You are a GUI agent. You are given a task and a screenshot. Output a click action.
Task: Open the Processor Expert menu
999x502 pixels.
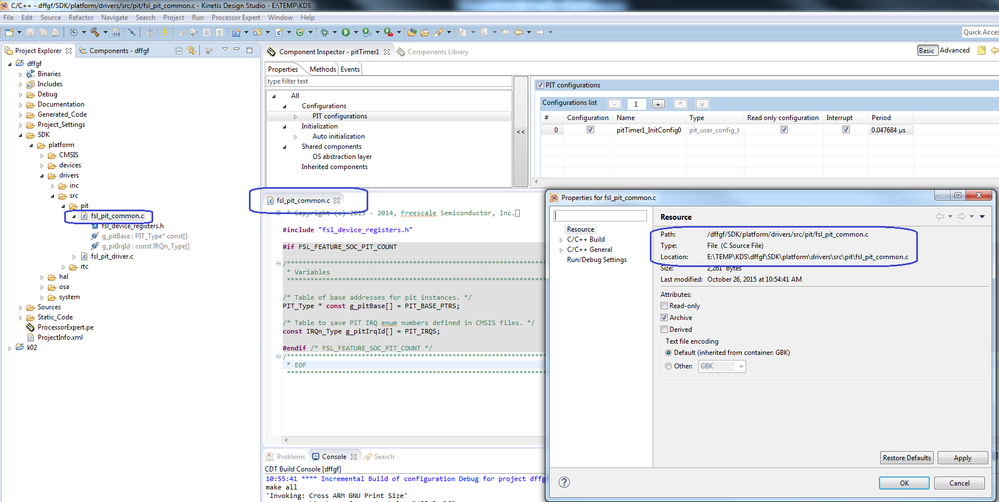(238, 17)
